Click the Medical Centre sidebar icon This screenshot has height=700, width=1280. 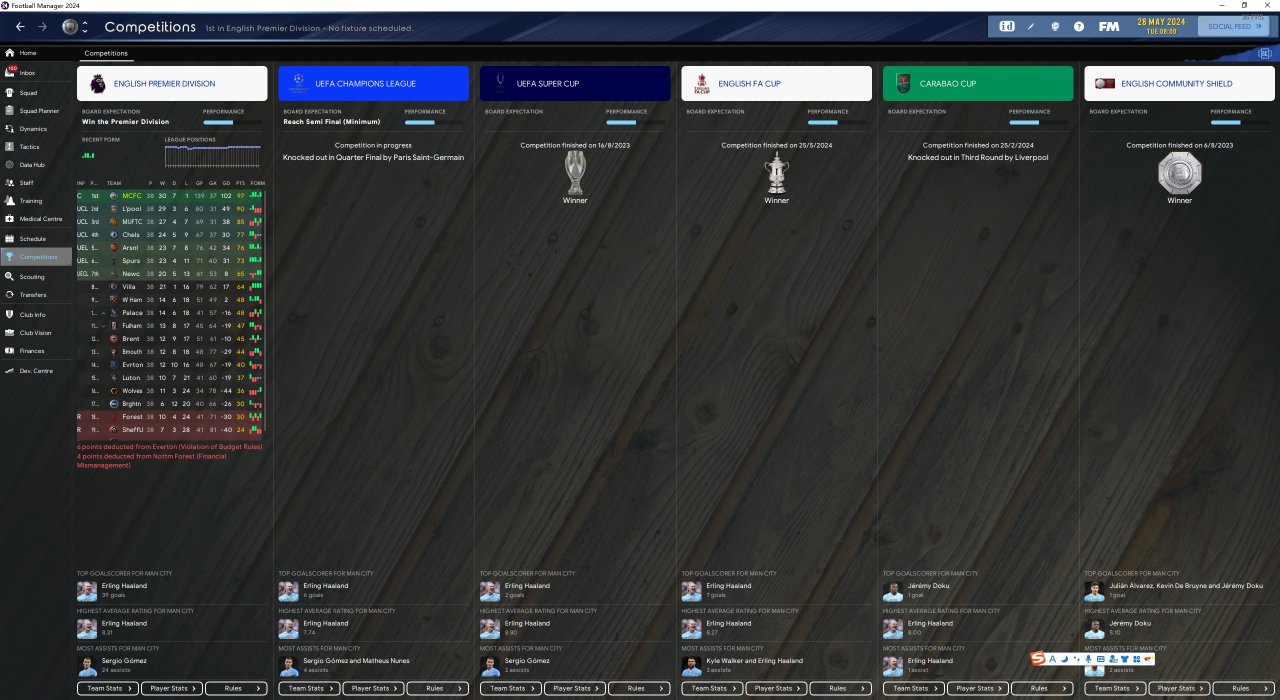(10, 219)
